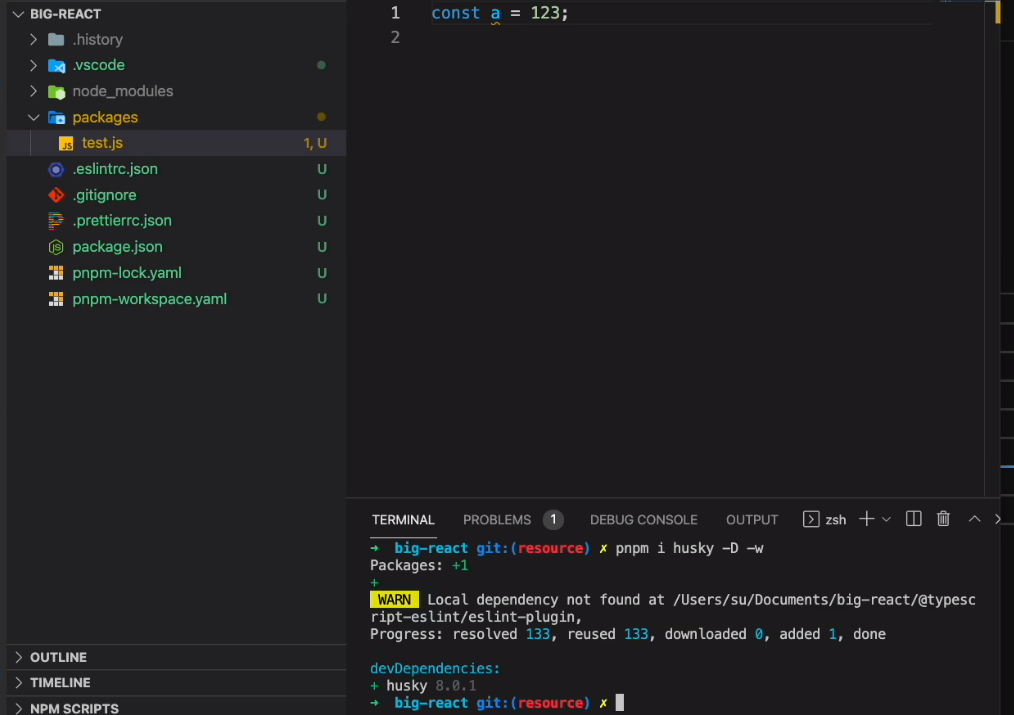Click the node_modules folder icon
Viewport: 1014px width, 715px height.
tap(57, 92)
